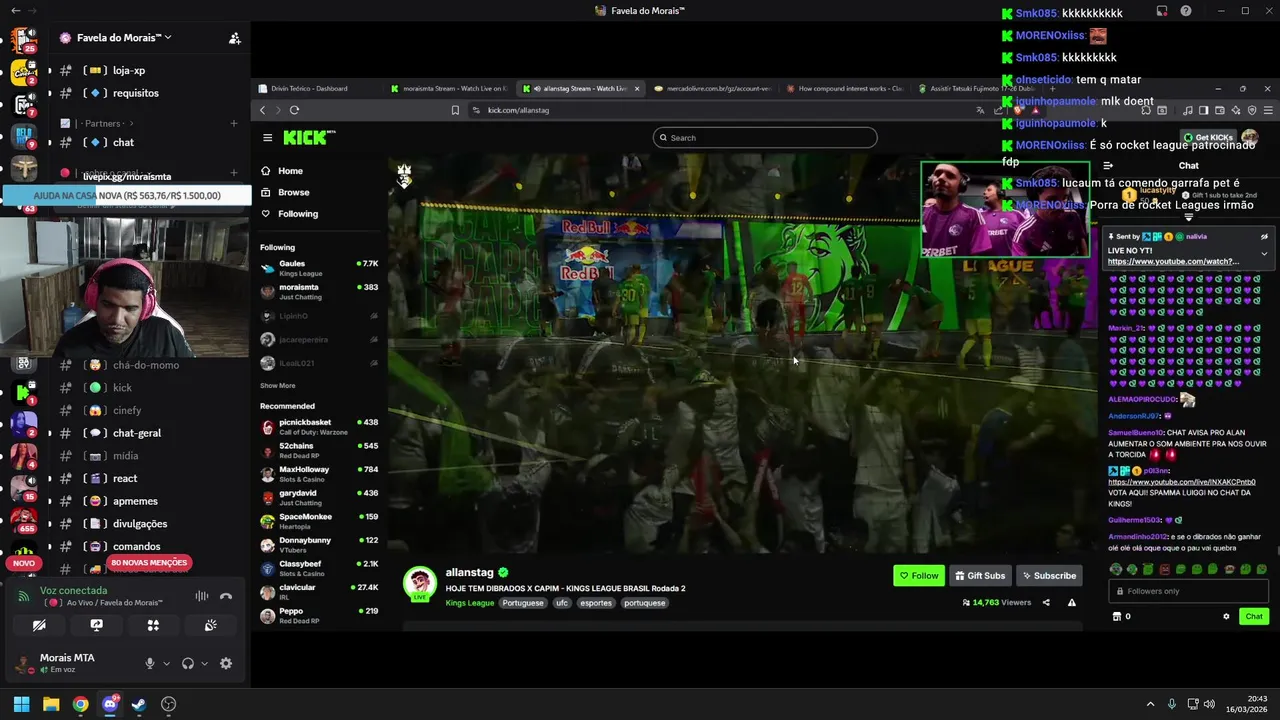Screen dimensions: 1280x720
Task: Mute the Discord microphone
Action: point(150,663)
